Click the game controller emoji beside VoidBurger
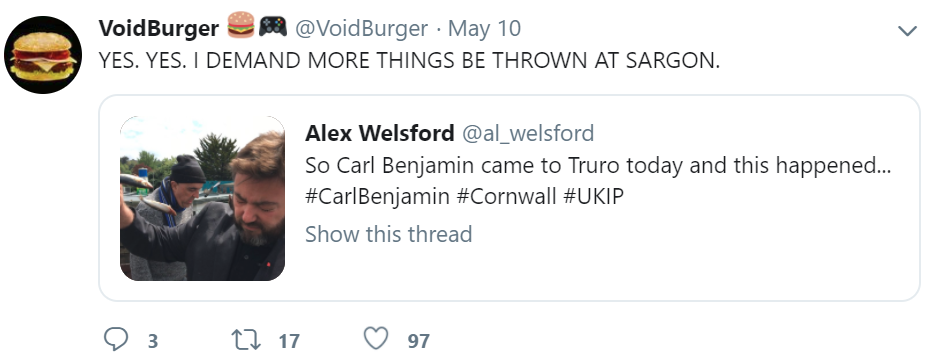This screenshot has height=364, width=932. tap(273, 26)
